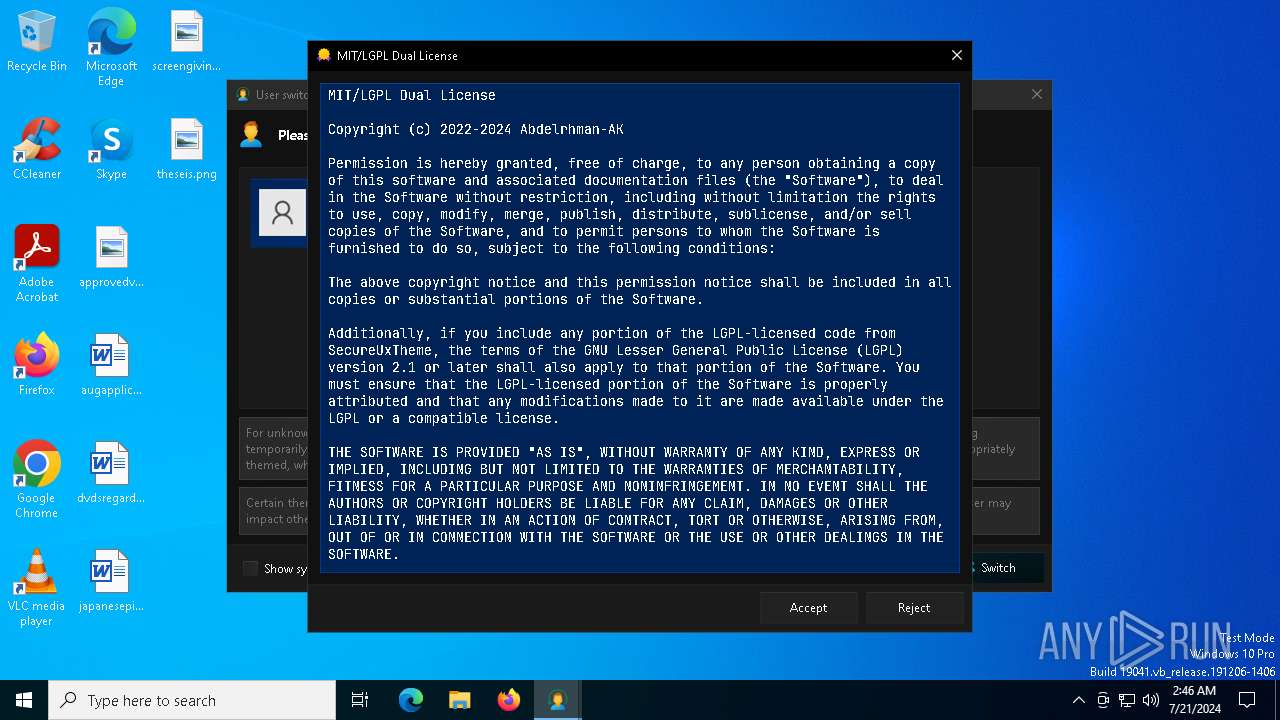Open Recycle Bin desktop icon
This screenshot has width=1280, height=720.
click(x=37, y=42)
